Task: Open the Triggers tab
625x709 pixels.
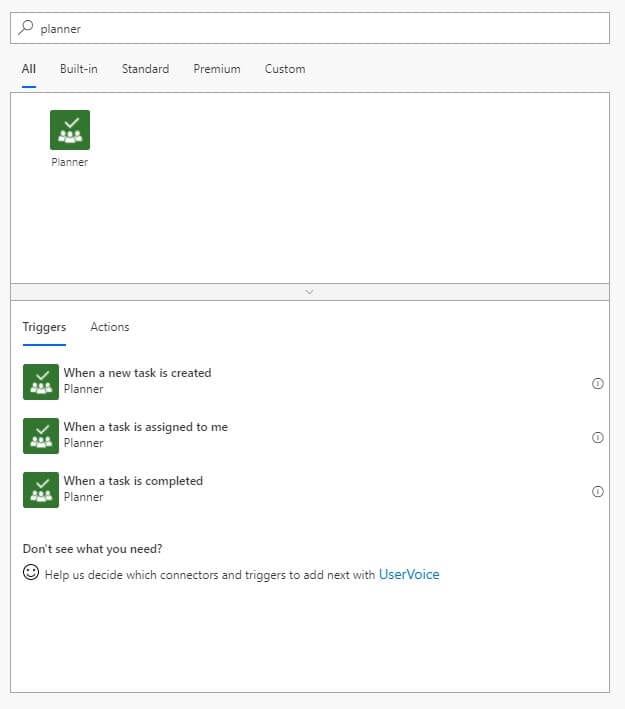Action: click(x=44, y=327)
